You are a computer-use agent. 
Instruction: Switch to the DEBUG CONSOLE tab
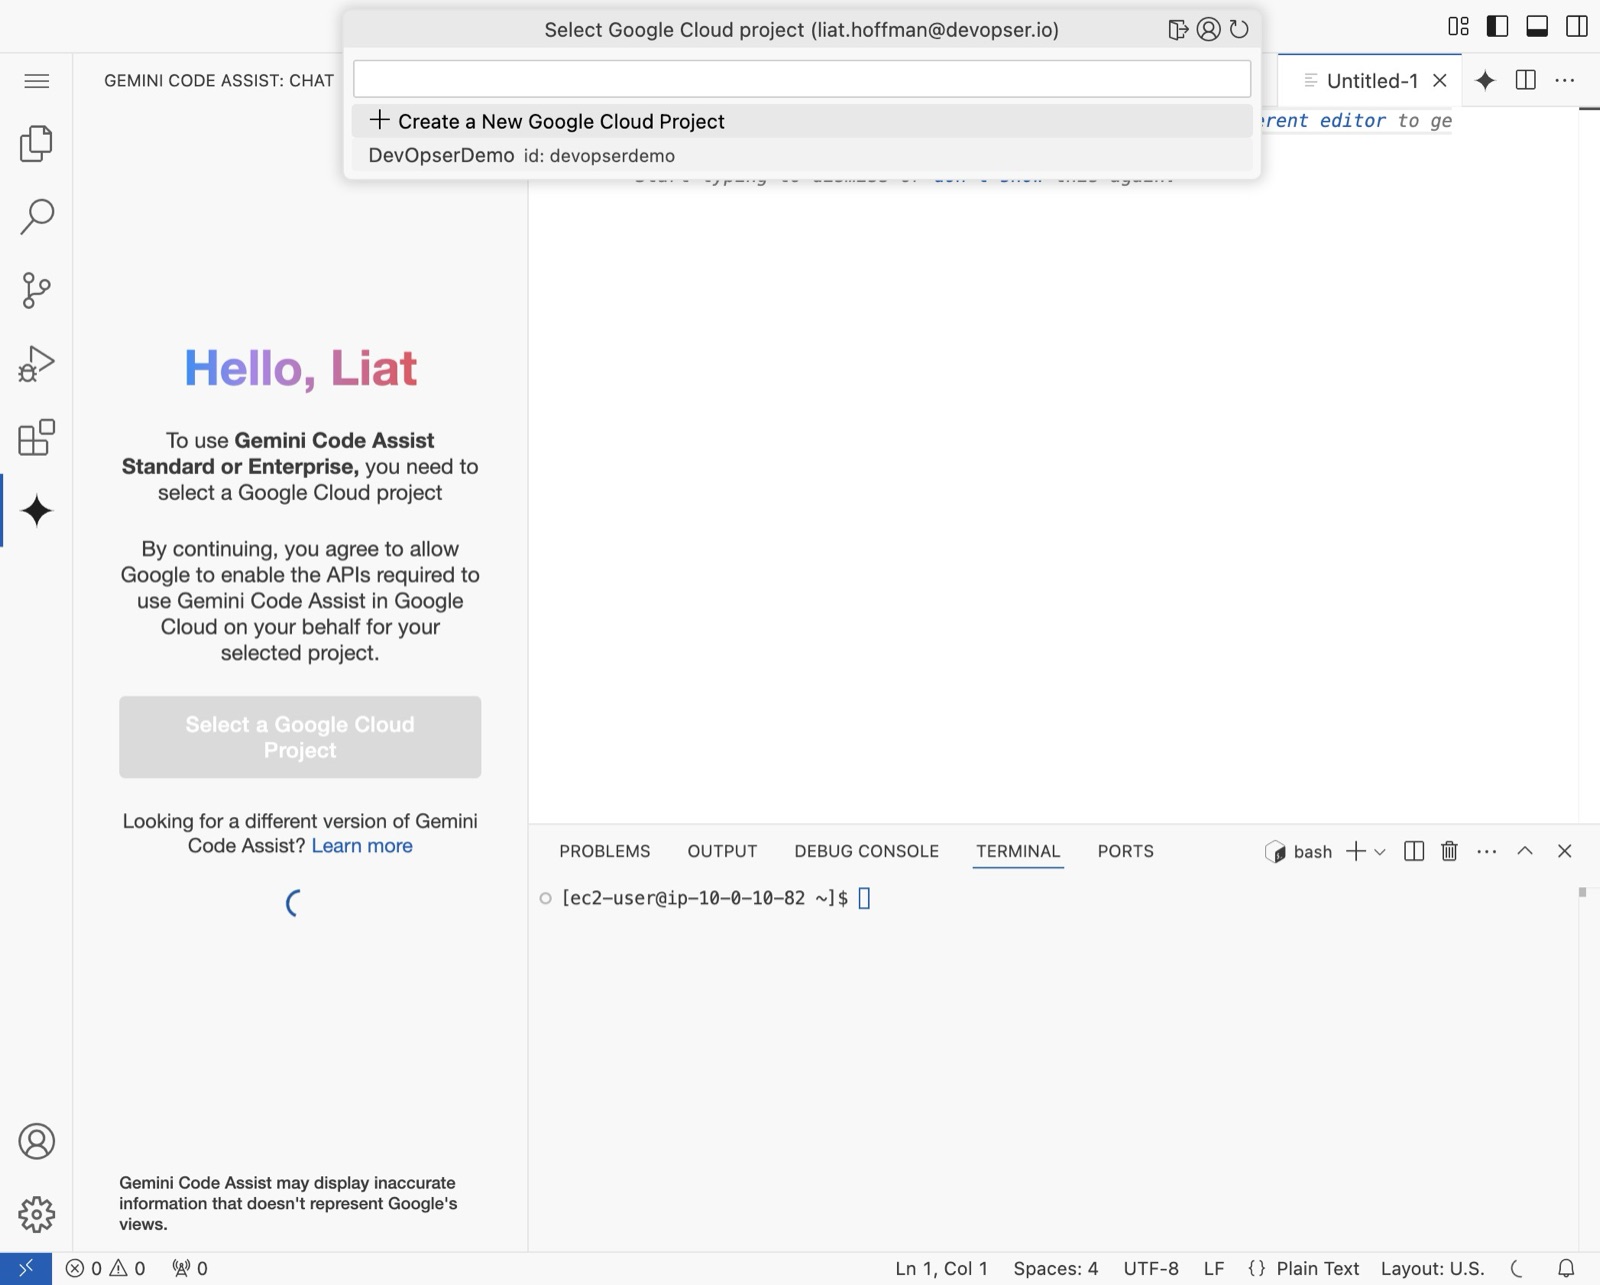click(x=867, y=851)
